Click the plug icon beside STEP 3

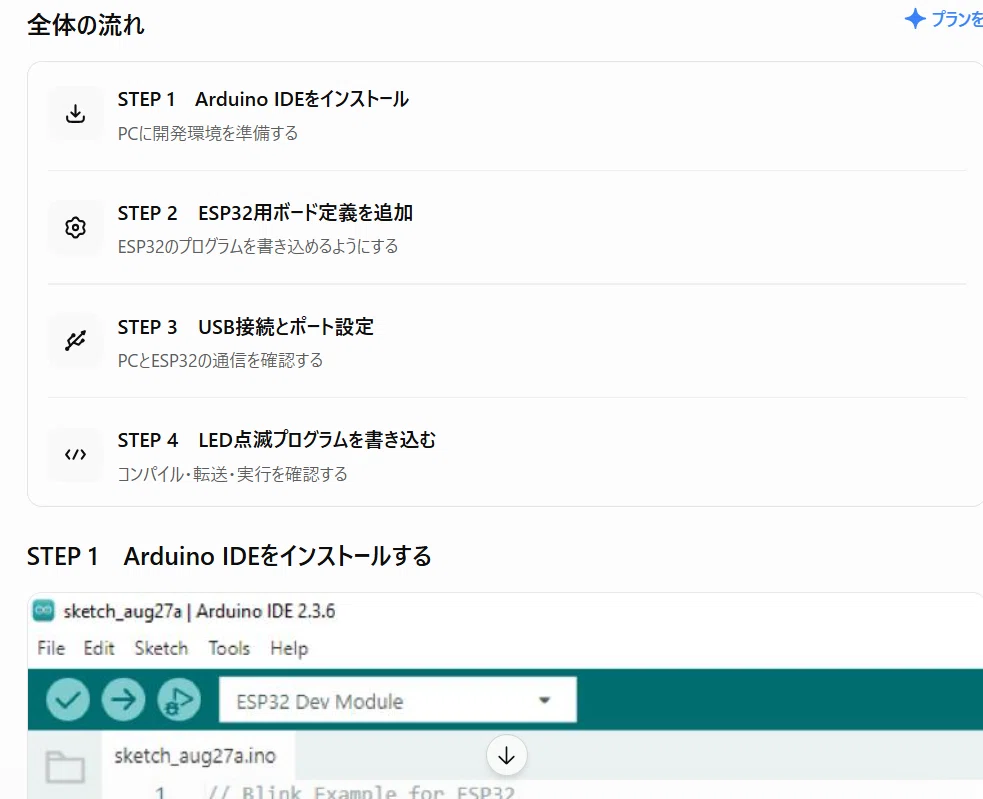pyautogui.click(x=75, y=341)
